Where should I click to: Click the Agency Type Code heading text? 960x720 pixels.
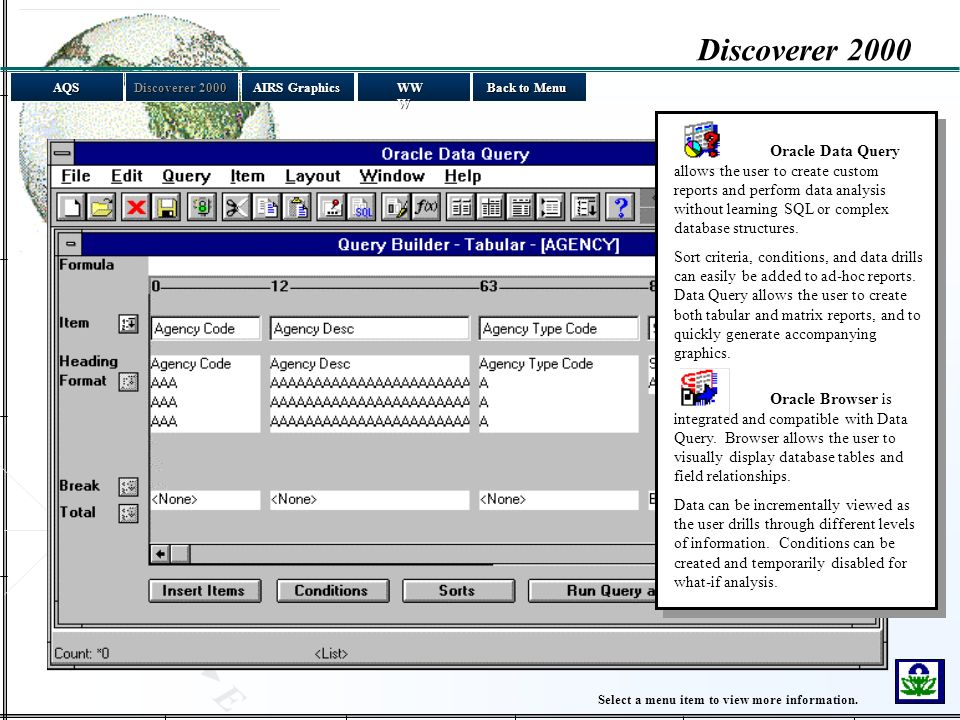point(536,364)
